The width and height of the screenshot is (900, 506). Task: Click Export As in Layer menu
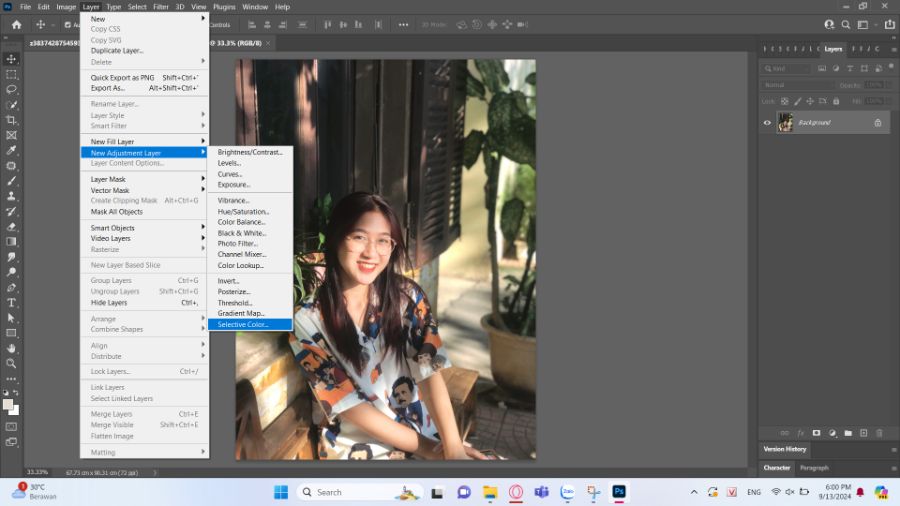[x=144, y=88]
